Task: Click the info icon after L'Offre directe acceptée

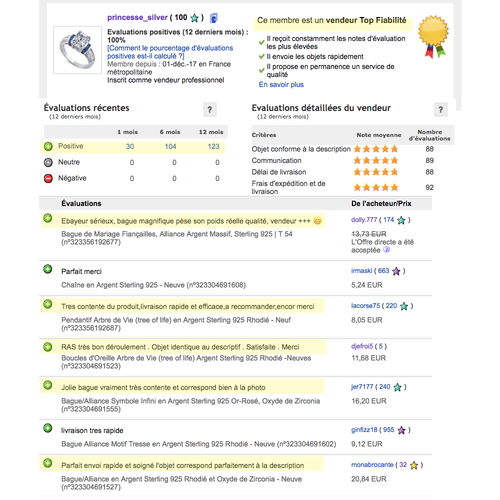Action: pos(386,250)
